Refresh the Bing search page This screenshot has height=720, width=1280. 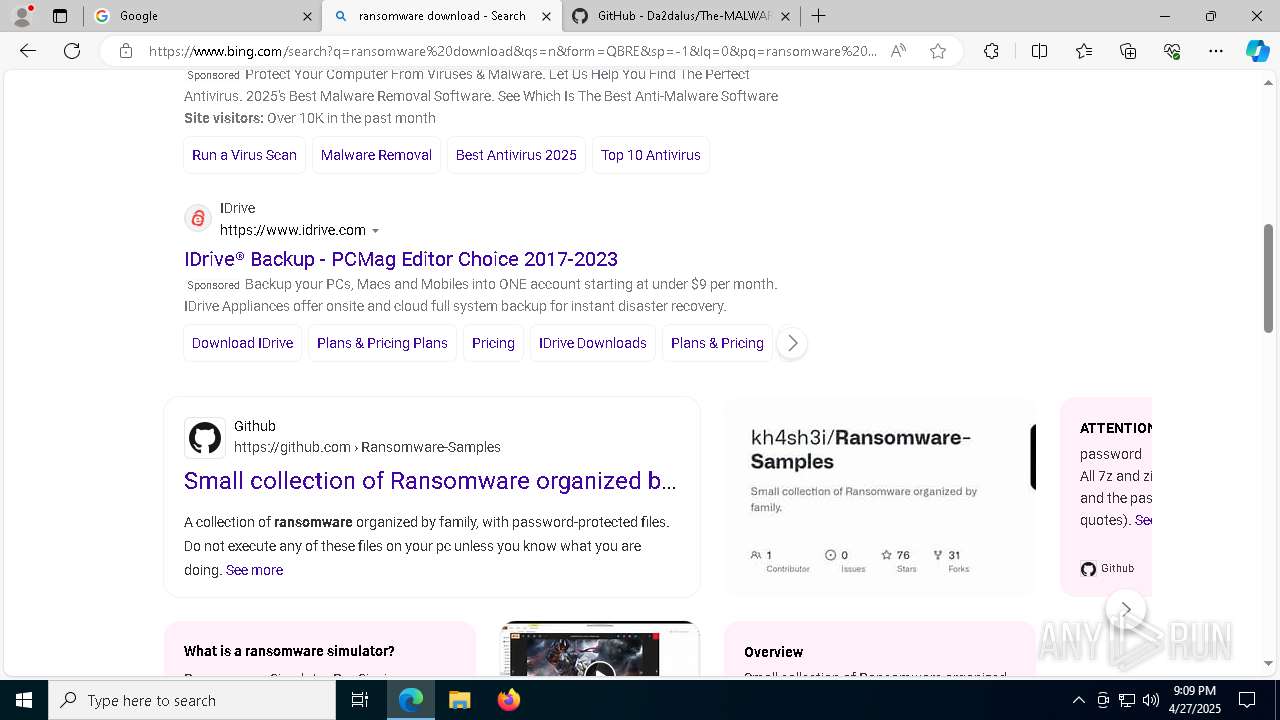click(x=72, y=51)
